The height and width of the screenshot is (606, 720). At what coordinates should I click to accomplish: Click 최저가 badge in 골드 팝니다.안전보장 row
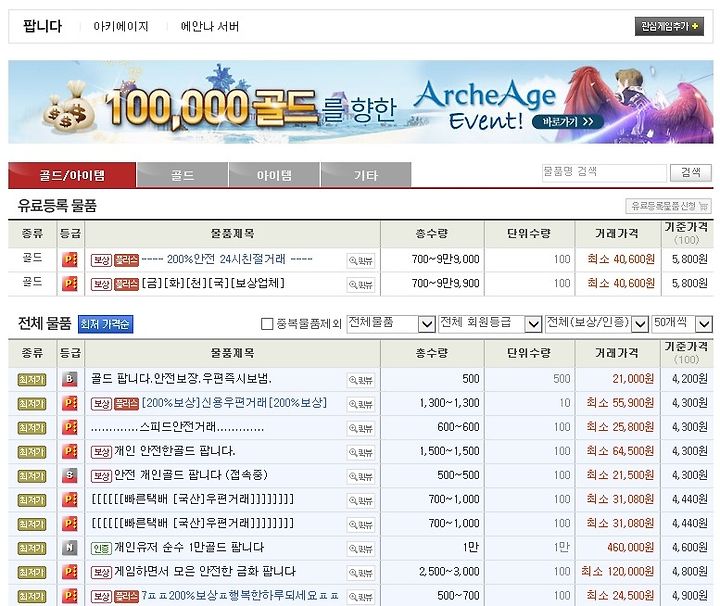point(32,380)
